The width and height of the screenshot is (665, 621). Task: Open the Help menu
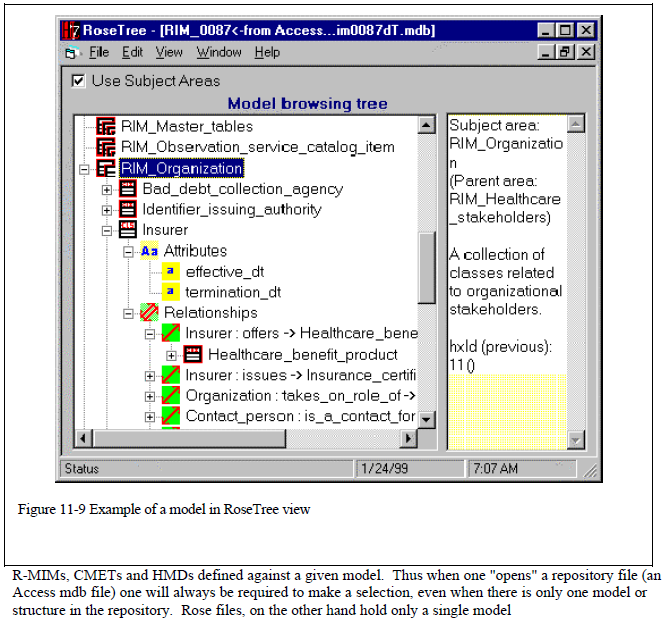[x=267, y=53]
